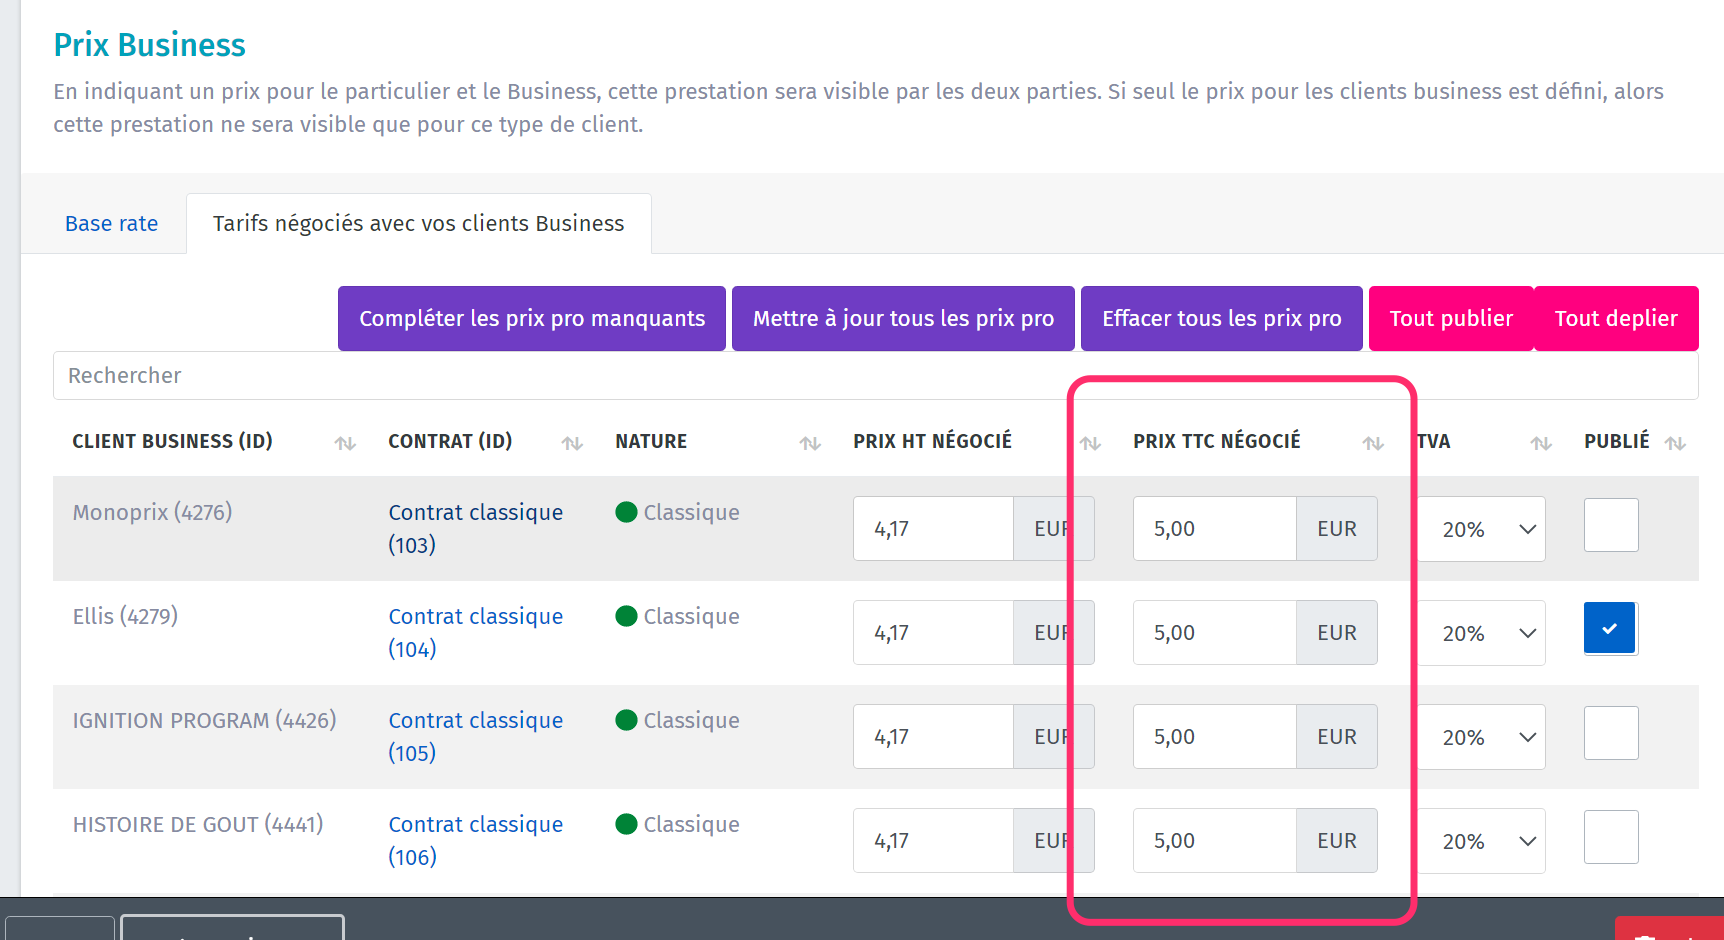Sort by Prix HT Négocié column
This screenshot has height=940, width=1724.
pyautogui.click(x=1090, y=443)
